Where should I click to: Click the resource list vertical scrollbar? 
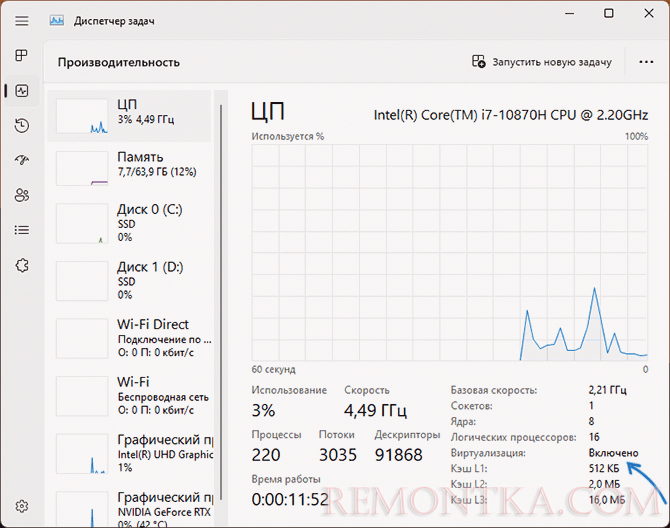point(221,302)
